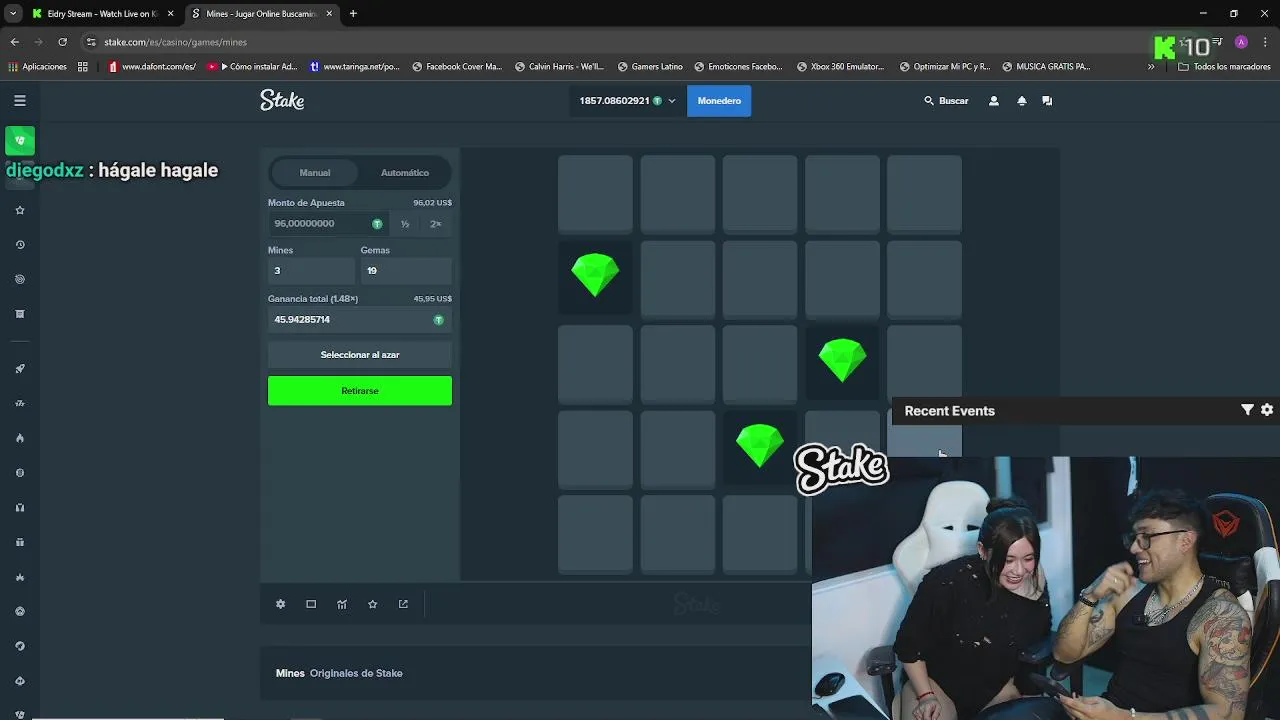Halve the bet with the ½ button
The height and width of the screenshot is (720, 1280).
click(405, 224)
